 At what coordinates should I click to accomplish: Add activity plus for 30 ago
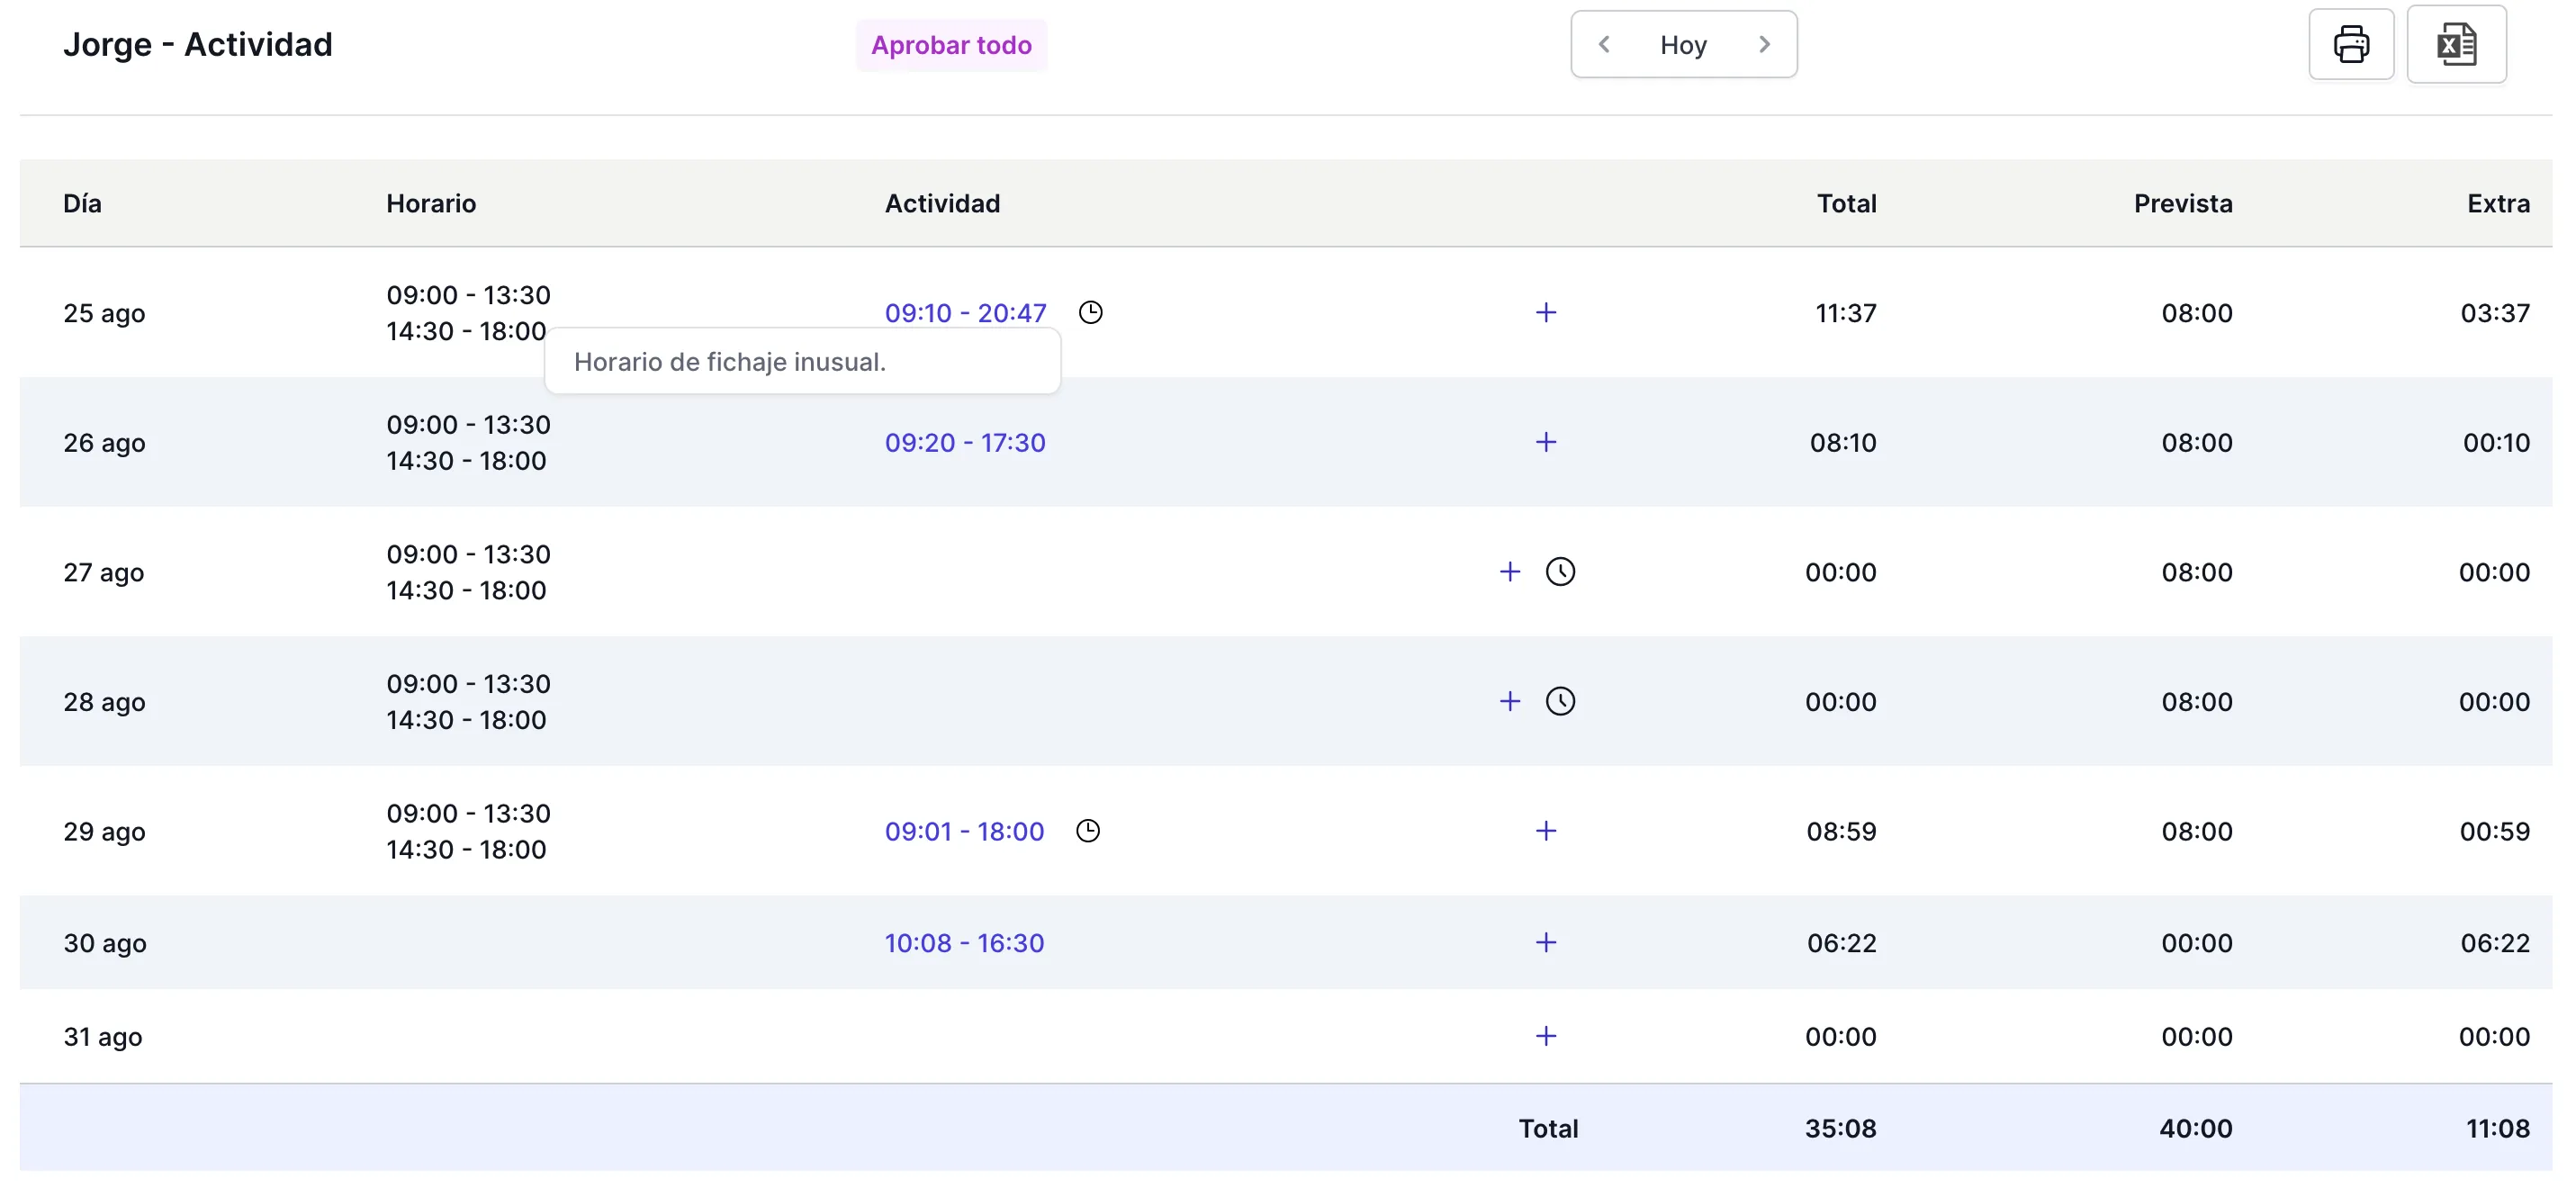1545,942
